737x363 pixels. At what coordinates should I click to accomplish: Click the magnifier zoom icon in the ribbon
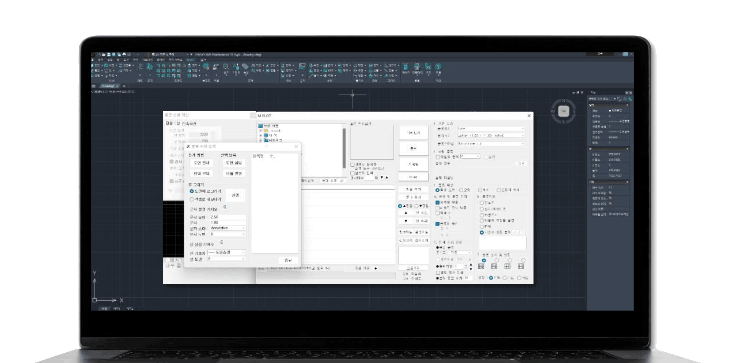[226, 67]
